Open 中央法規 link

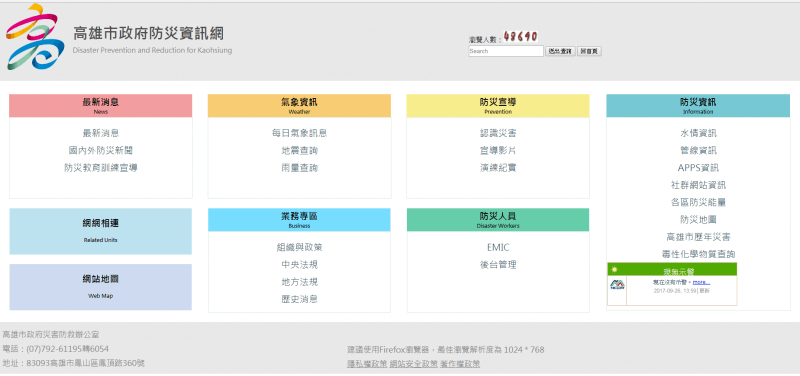click(299, 265)
